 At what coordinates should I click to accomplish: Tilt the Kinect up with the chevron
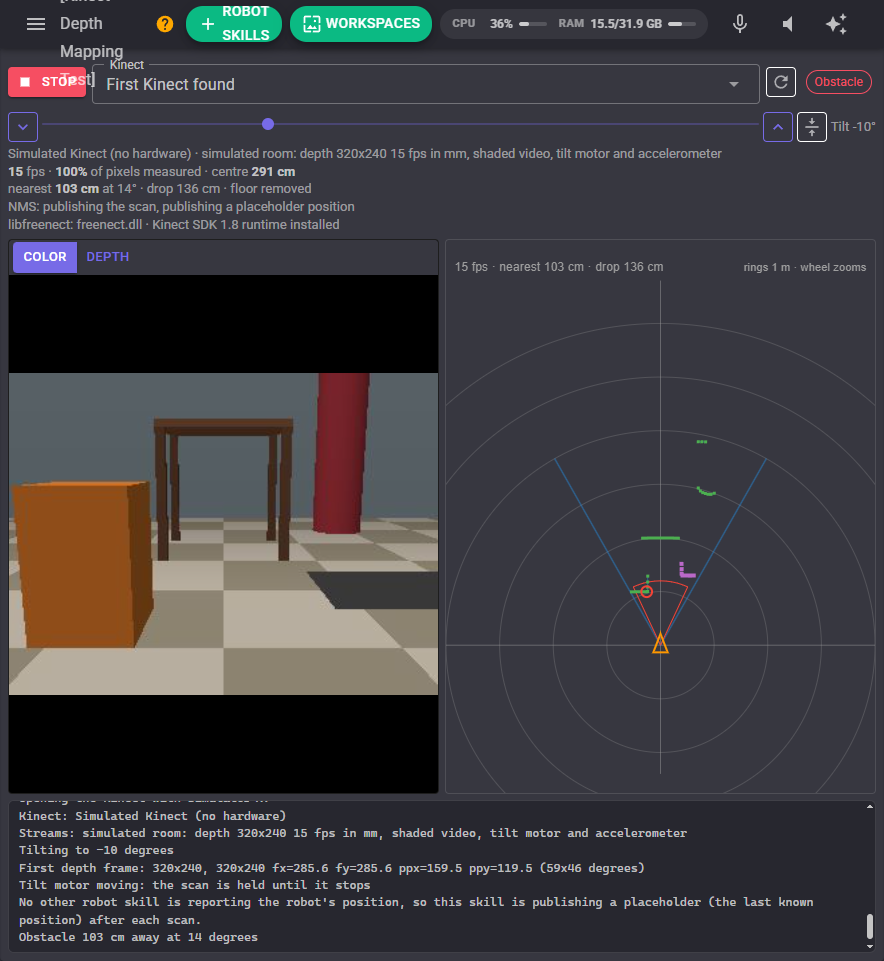778,127
